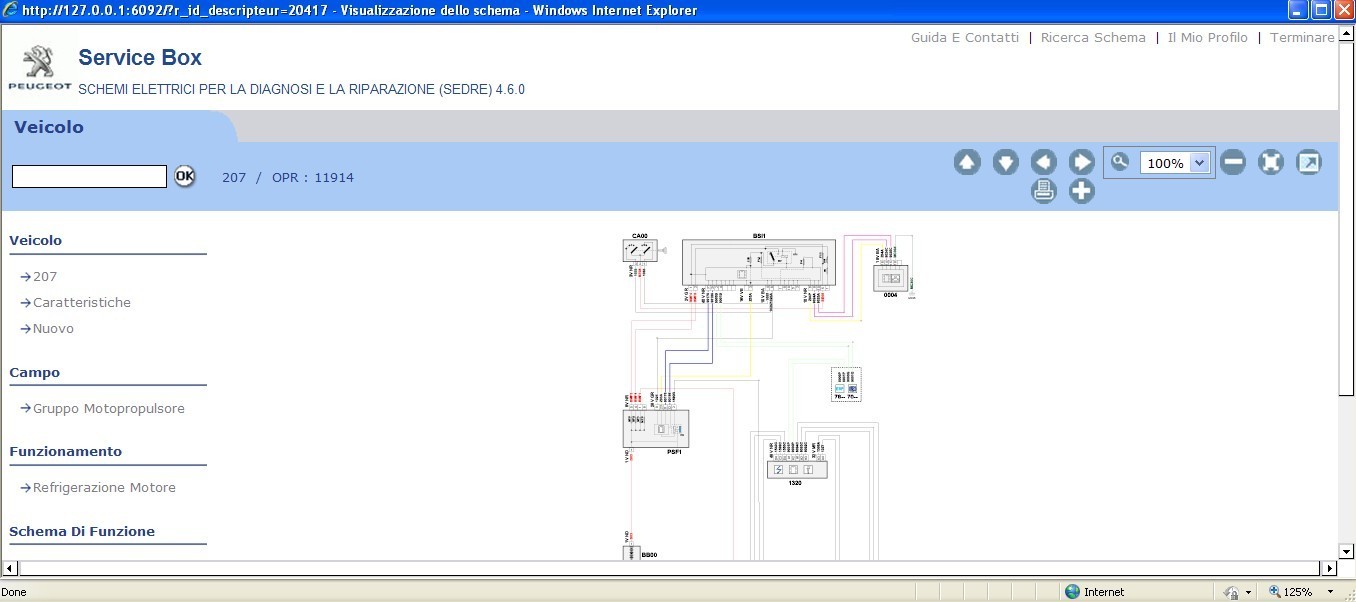Viewport: 1356px width, 602px height.
Task: Click the Schema Di Funzione heading
Action: pyautogui.click(x=82, y=531)
